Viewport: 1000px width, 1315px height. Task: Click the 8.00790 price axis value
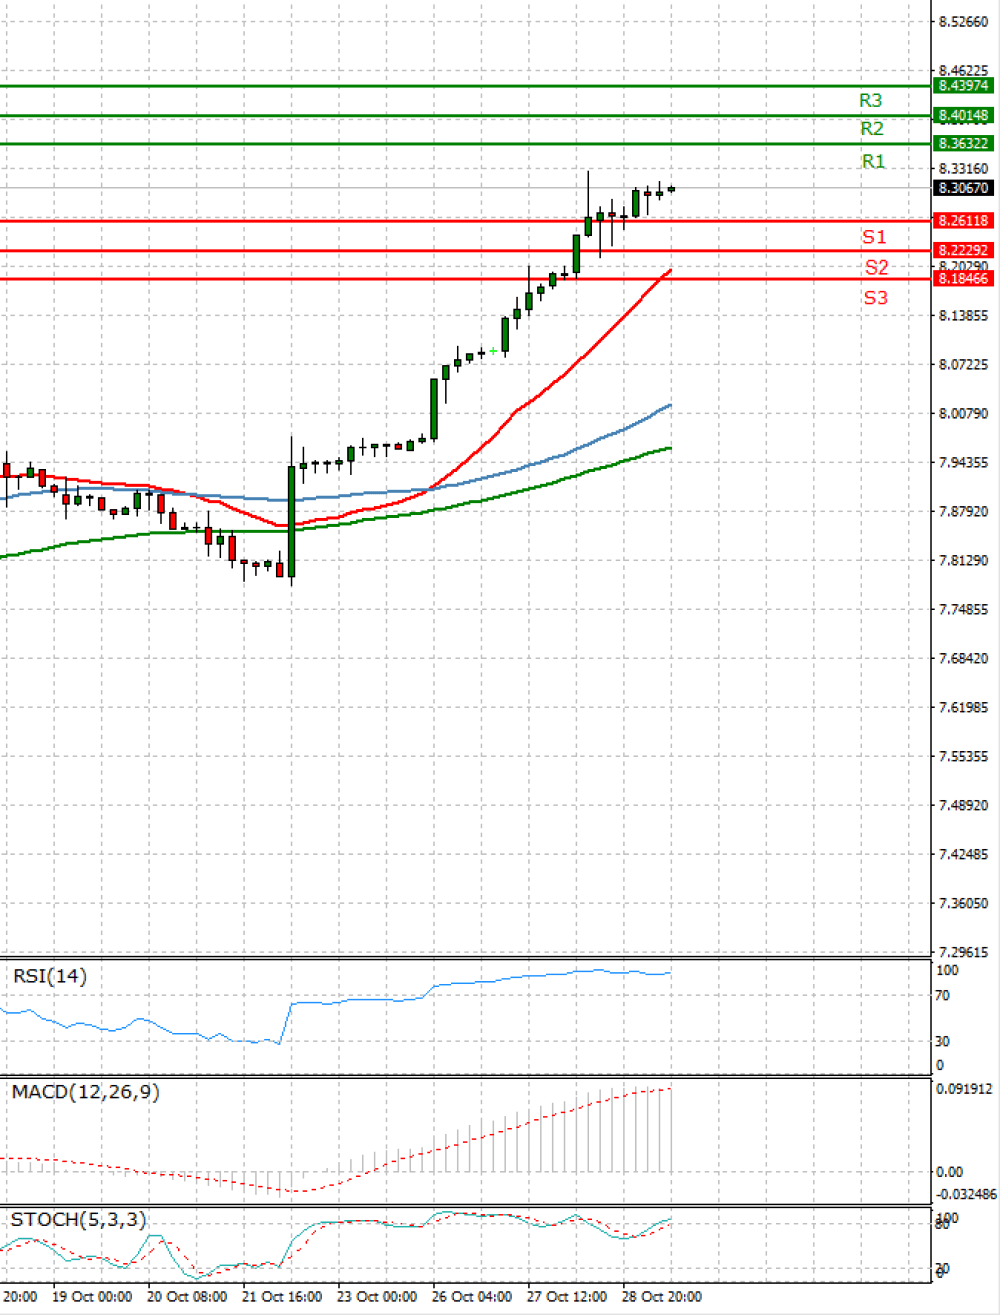964,413
